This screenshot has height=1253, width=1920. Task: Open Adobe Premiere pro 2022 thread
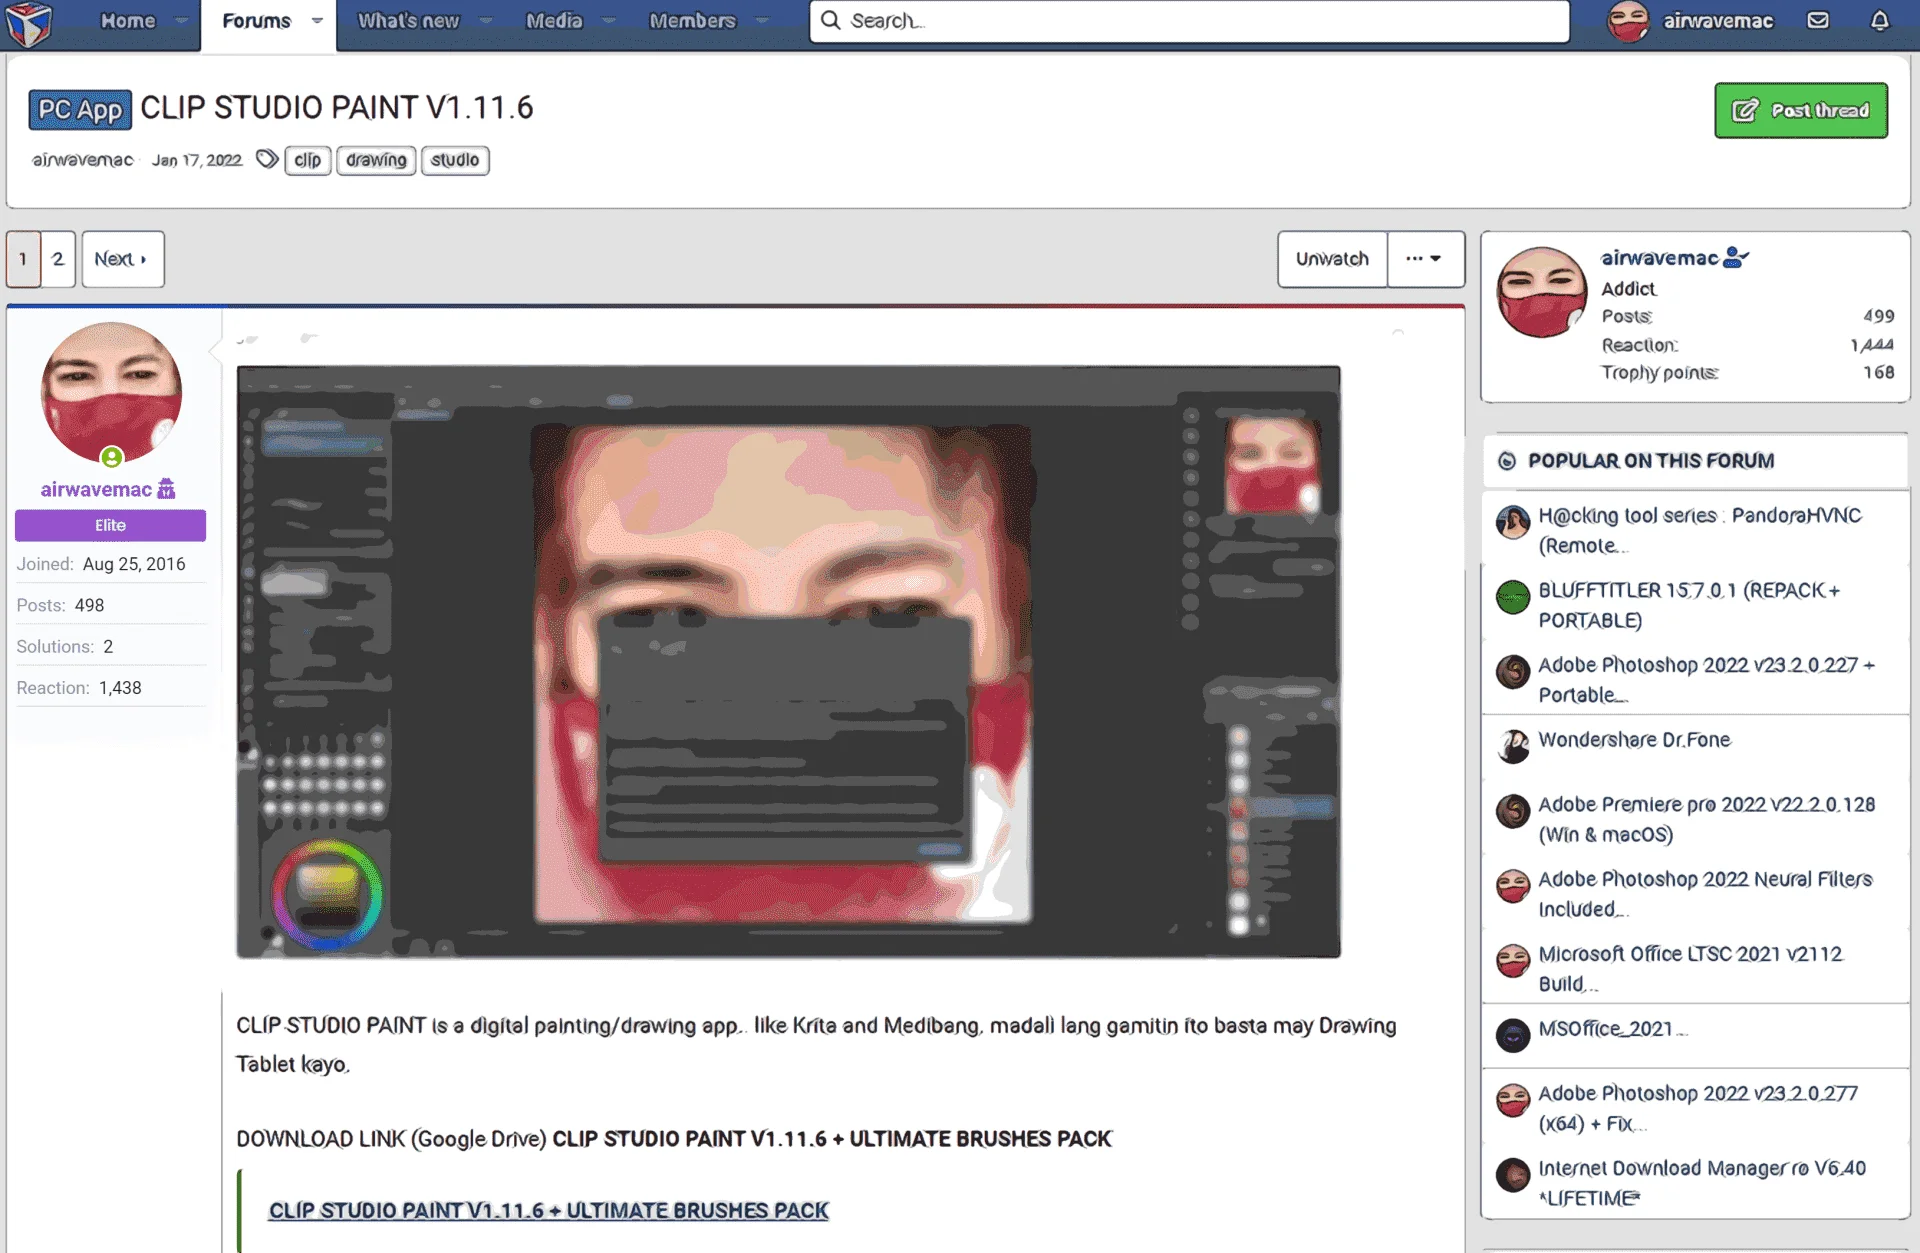pyautogui.click(x=1706, y=819)
